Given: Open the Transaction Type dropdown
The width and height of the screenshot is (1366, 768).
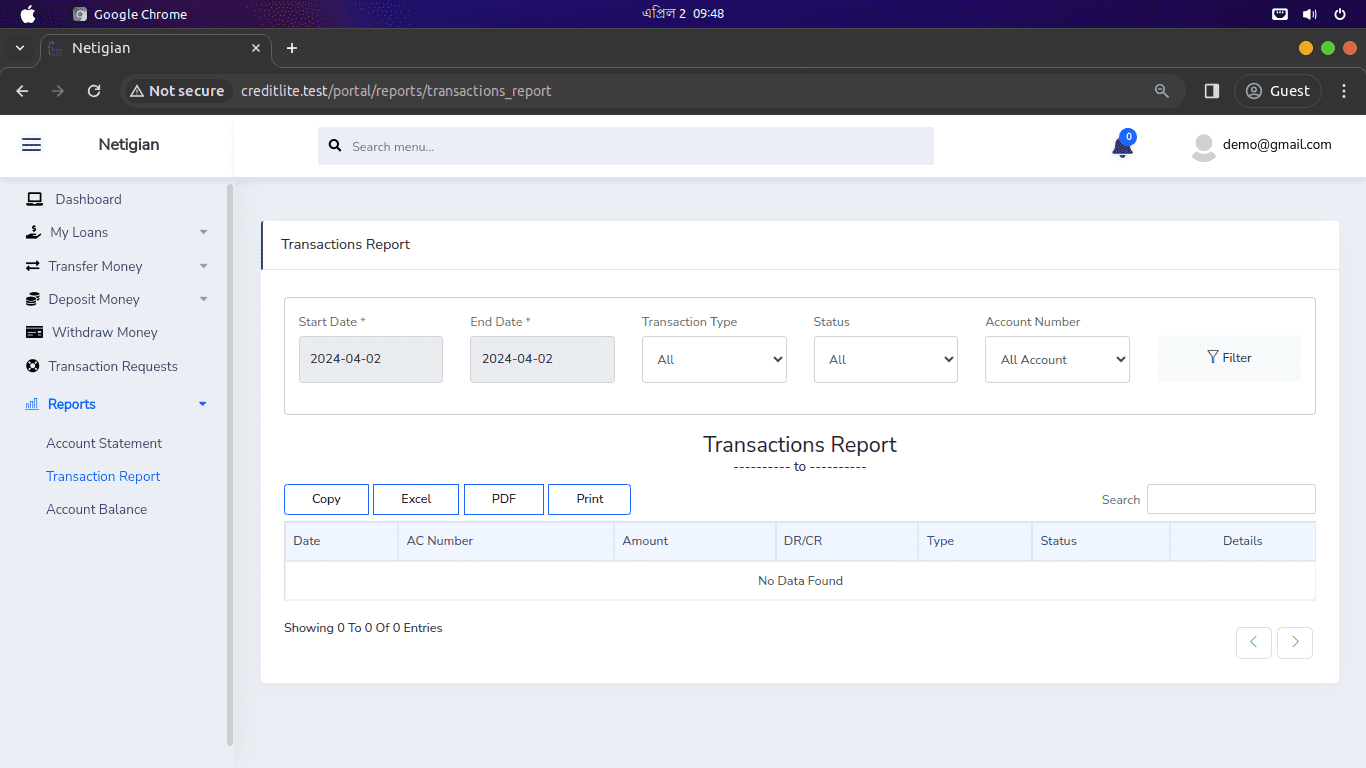Looking at the screenshot, I should coord(714,359).
